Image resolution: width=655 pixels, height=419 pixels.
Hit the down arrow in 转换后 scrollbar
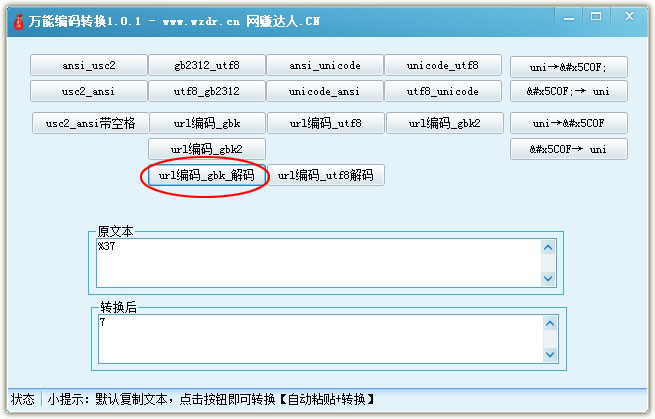coord(547,353)
